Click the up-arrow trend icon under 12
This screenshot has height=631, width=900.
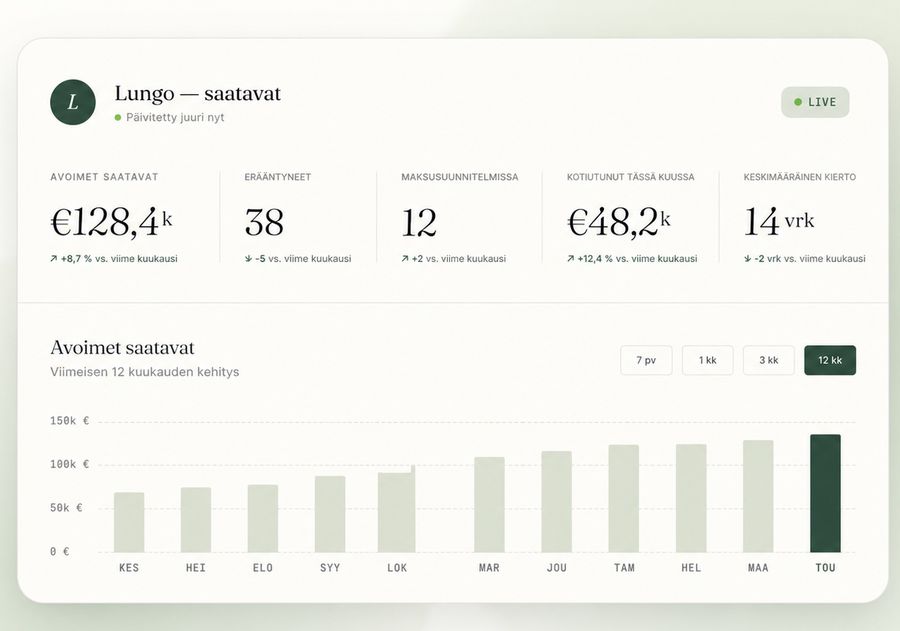(x=405, y=259)
